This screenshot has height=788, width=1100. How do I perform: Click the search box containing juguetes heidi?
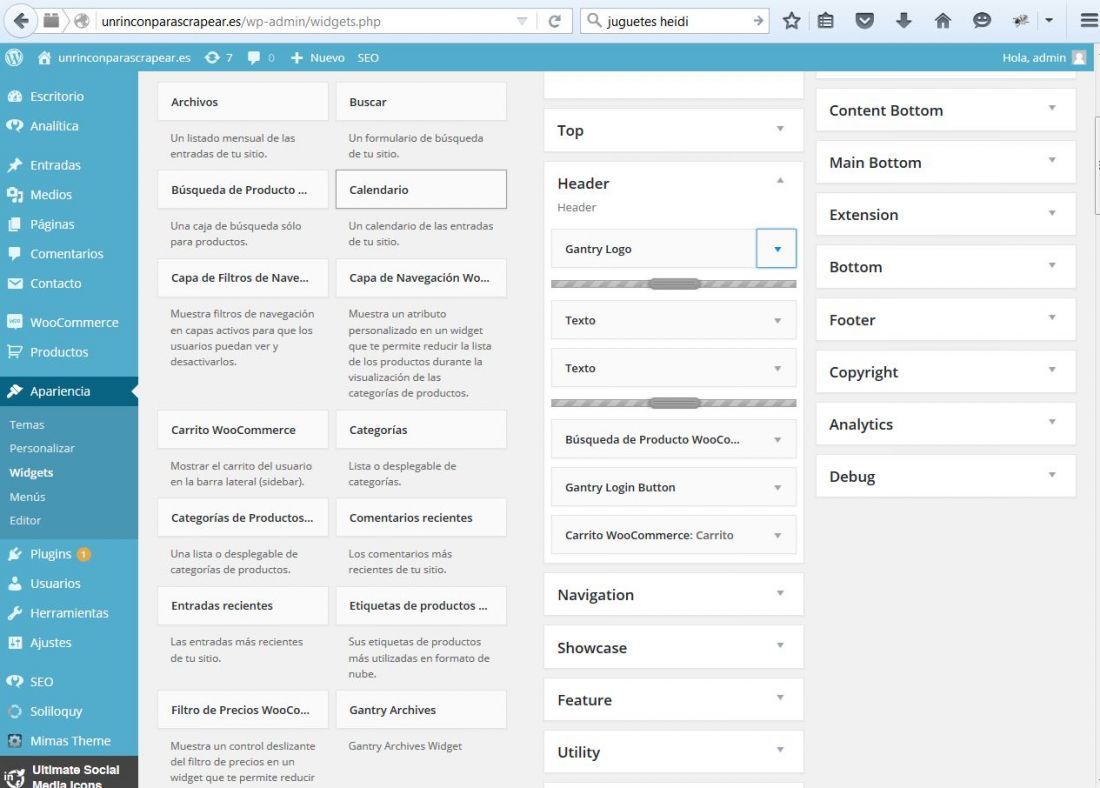click(x=675, y=21)
